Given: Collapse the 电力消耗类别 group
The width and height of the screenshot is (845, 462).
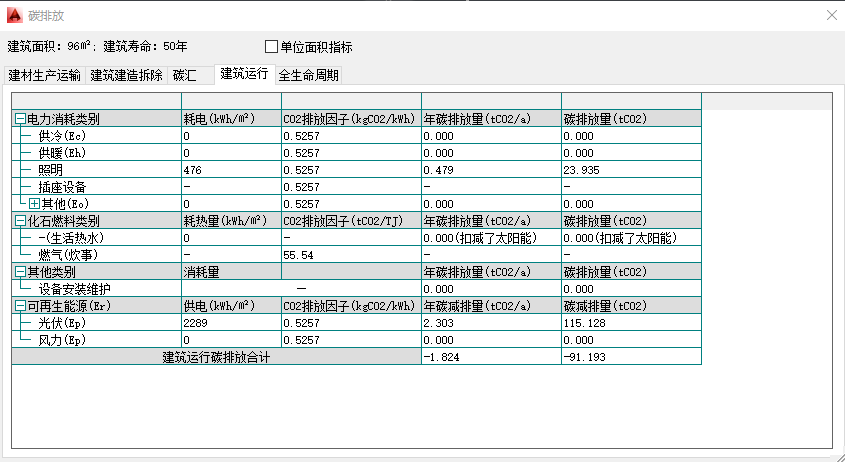Looking at the screenshot, I should (20, 119).
